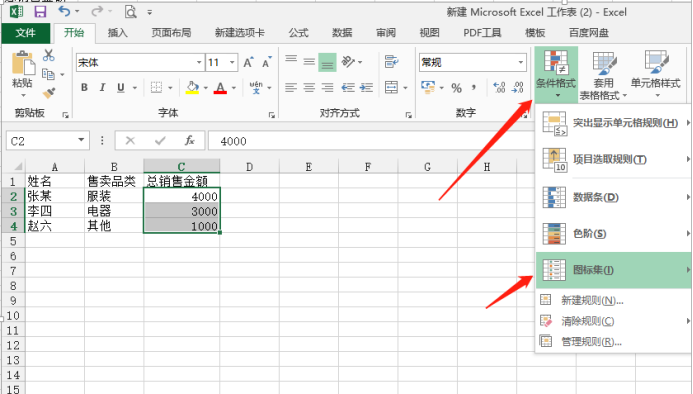This screenshot has width=693, height=394.
Task: Open the 文件 File tab
Action: coord(26,33)
